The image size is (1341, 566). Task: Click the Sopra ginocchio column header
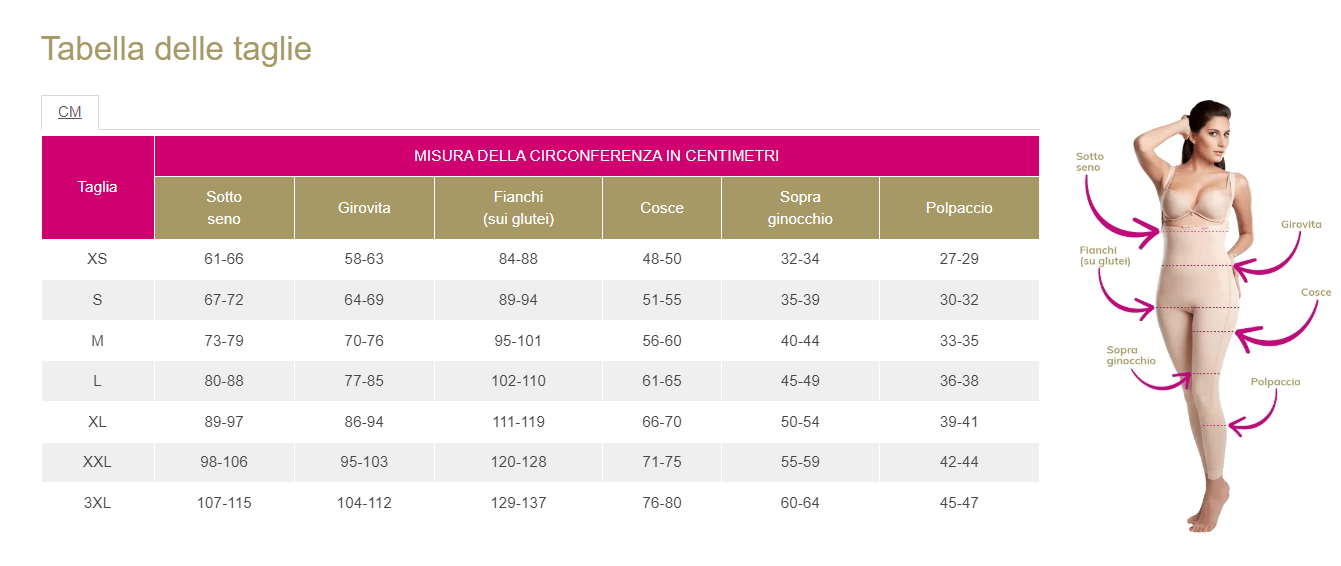(800, 208)
